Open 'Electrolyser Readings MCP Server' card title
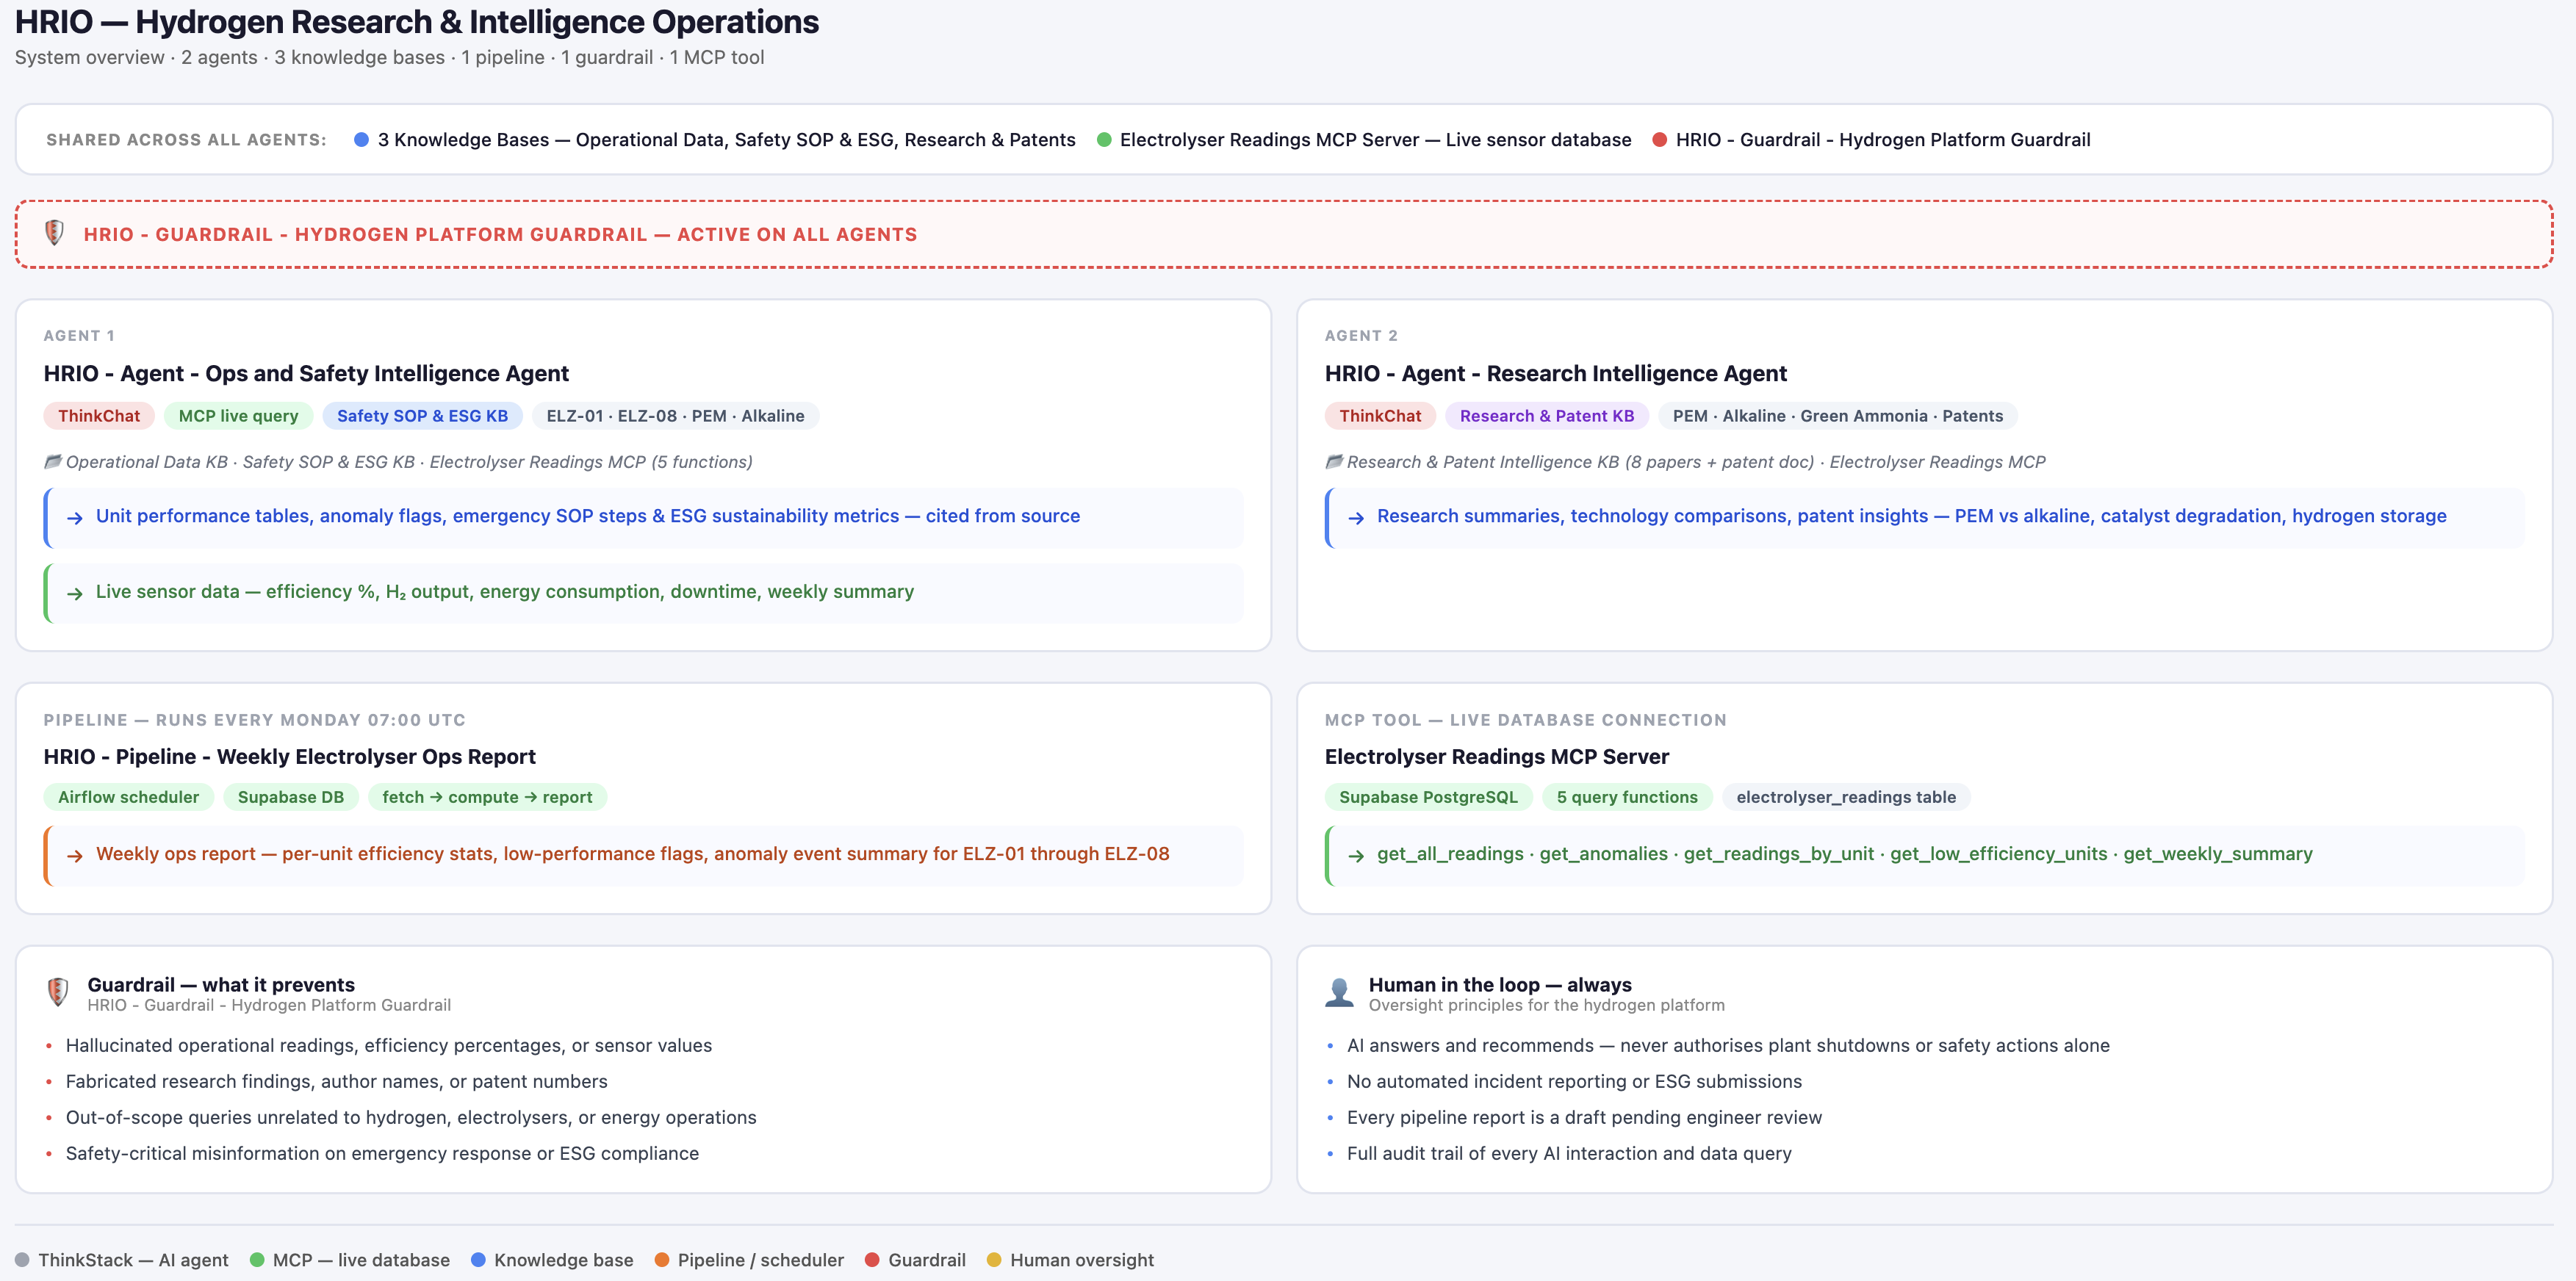Screen dimensions: 2576x1281 pyautogui.click(x=1497, y=757)
